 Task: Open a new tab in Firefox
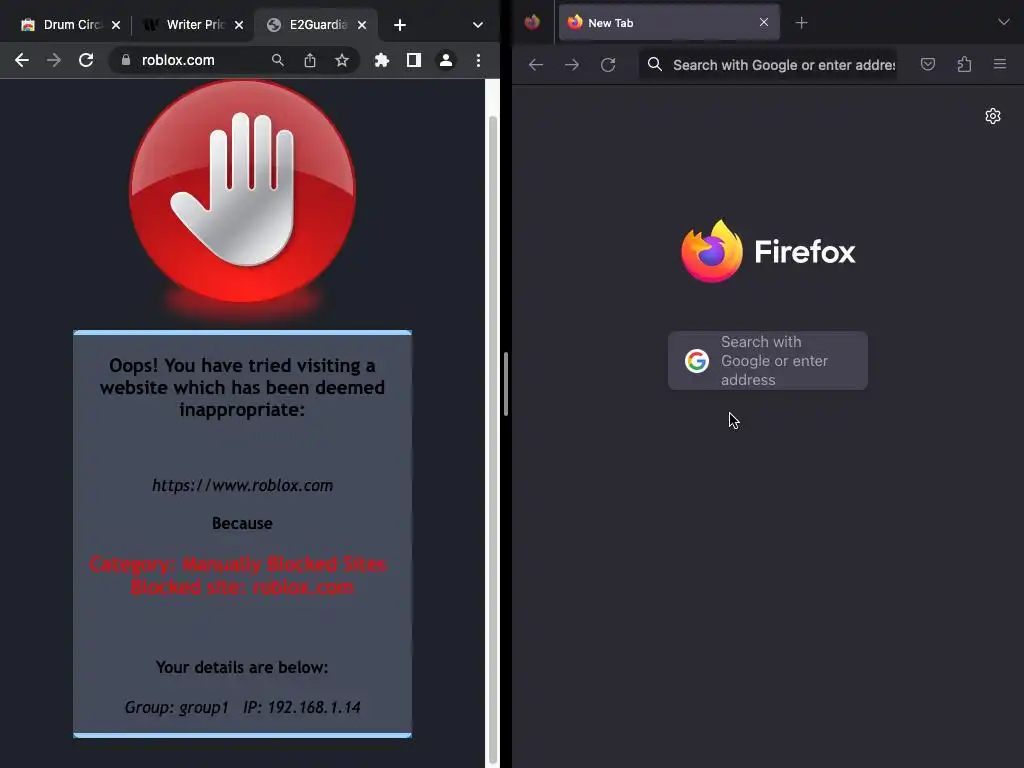point(801,23)
